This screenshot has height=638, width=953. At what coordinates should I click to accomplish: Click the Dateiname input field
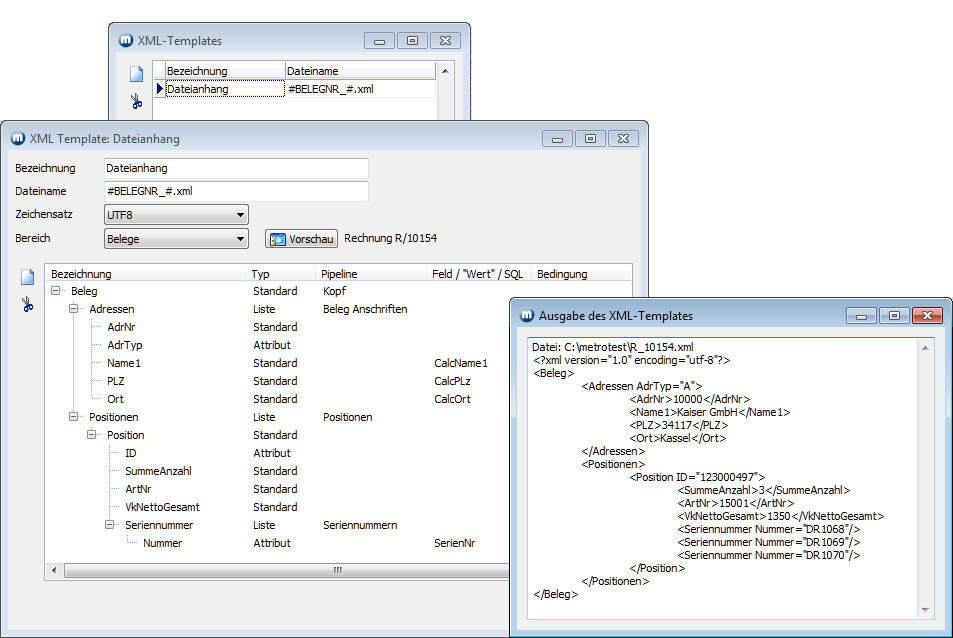(236, 191)
